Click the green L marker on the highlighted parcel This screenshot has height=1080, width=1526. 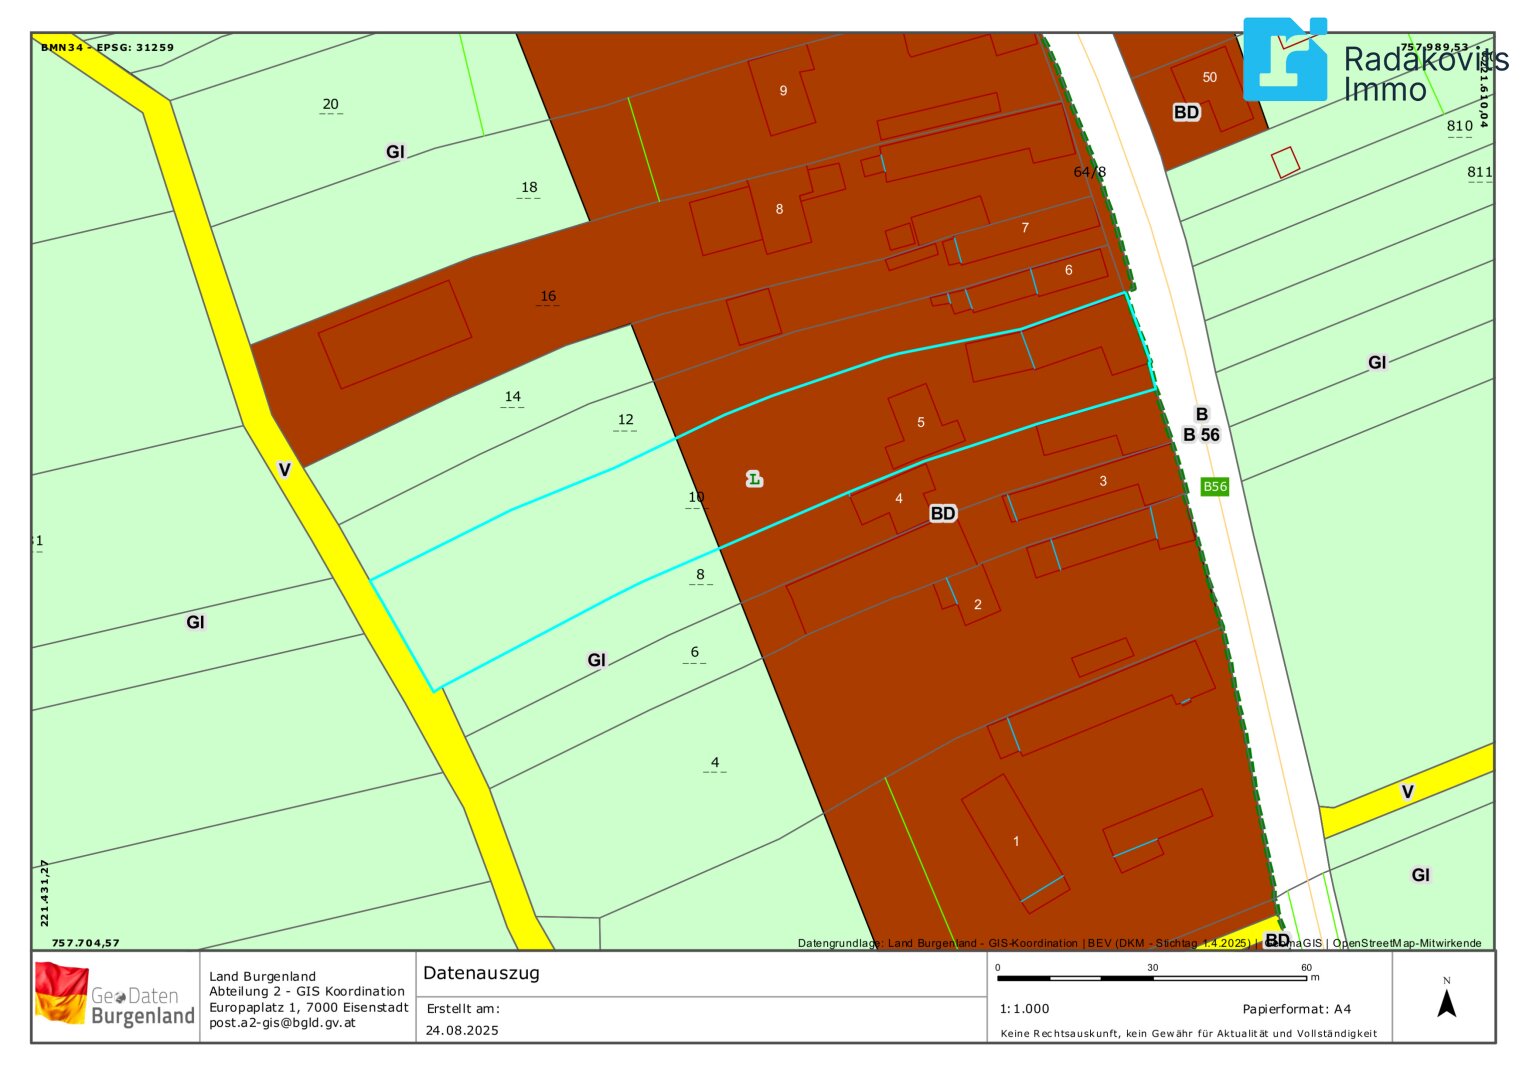(754, 480)
